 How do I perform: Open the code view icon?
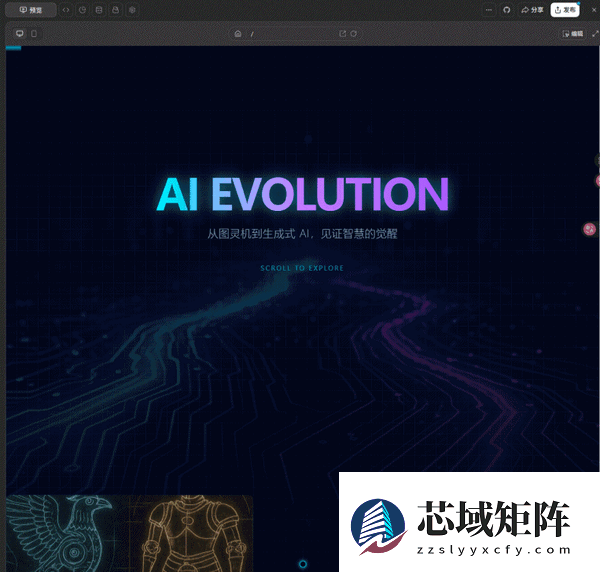[66, 10]
